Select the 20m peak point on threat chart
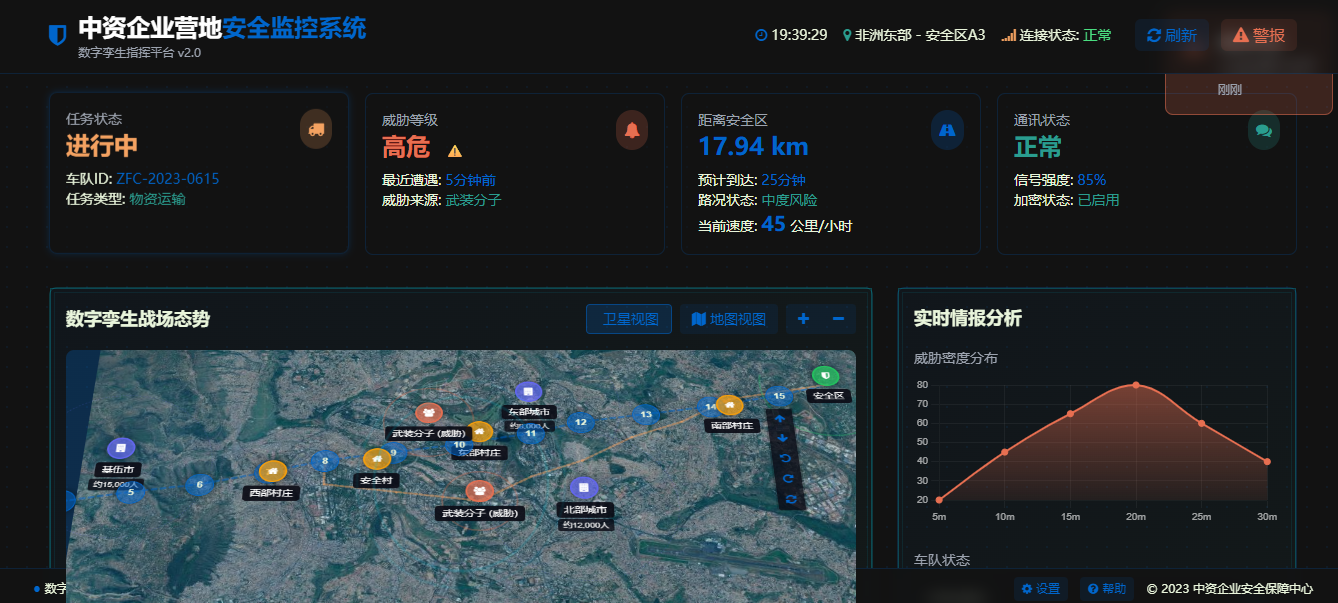The height and width of the screenshot is (603, 1338). pos(1136,385)
